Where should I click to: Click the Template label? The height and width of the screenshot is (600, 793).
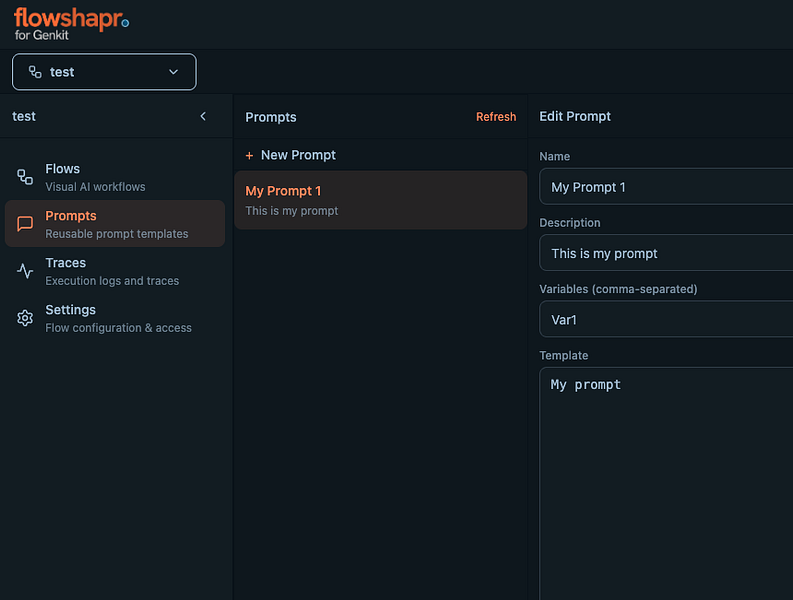coord(563,356)
